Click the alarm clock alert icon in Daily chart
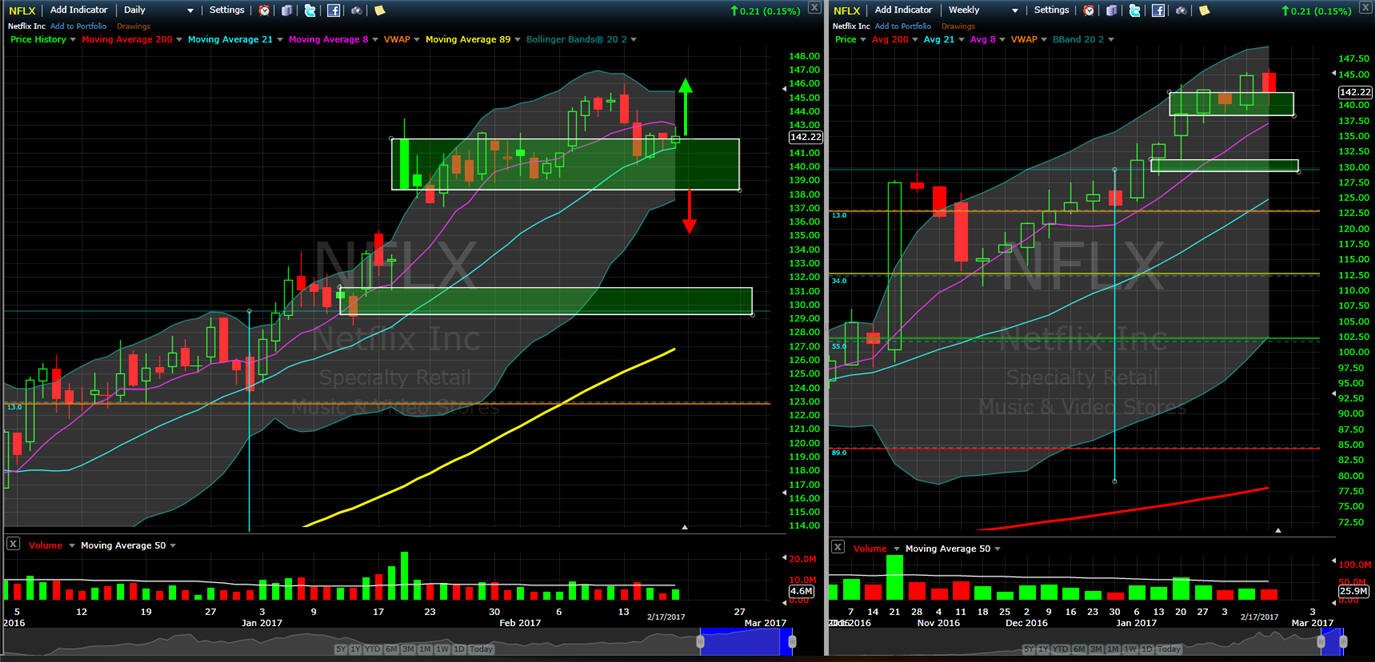Image resolution: width=1375 pixels, height=662 pixels. [264, 10]
